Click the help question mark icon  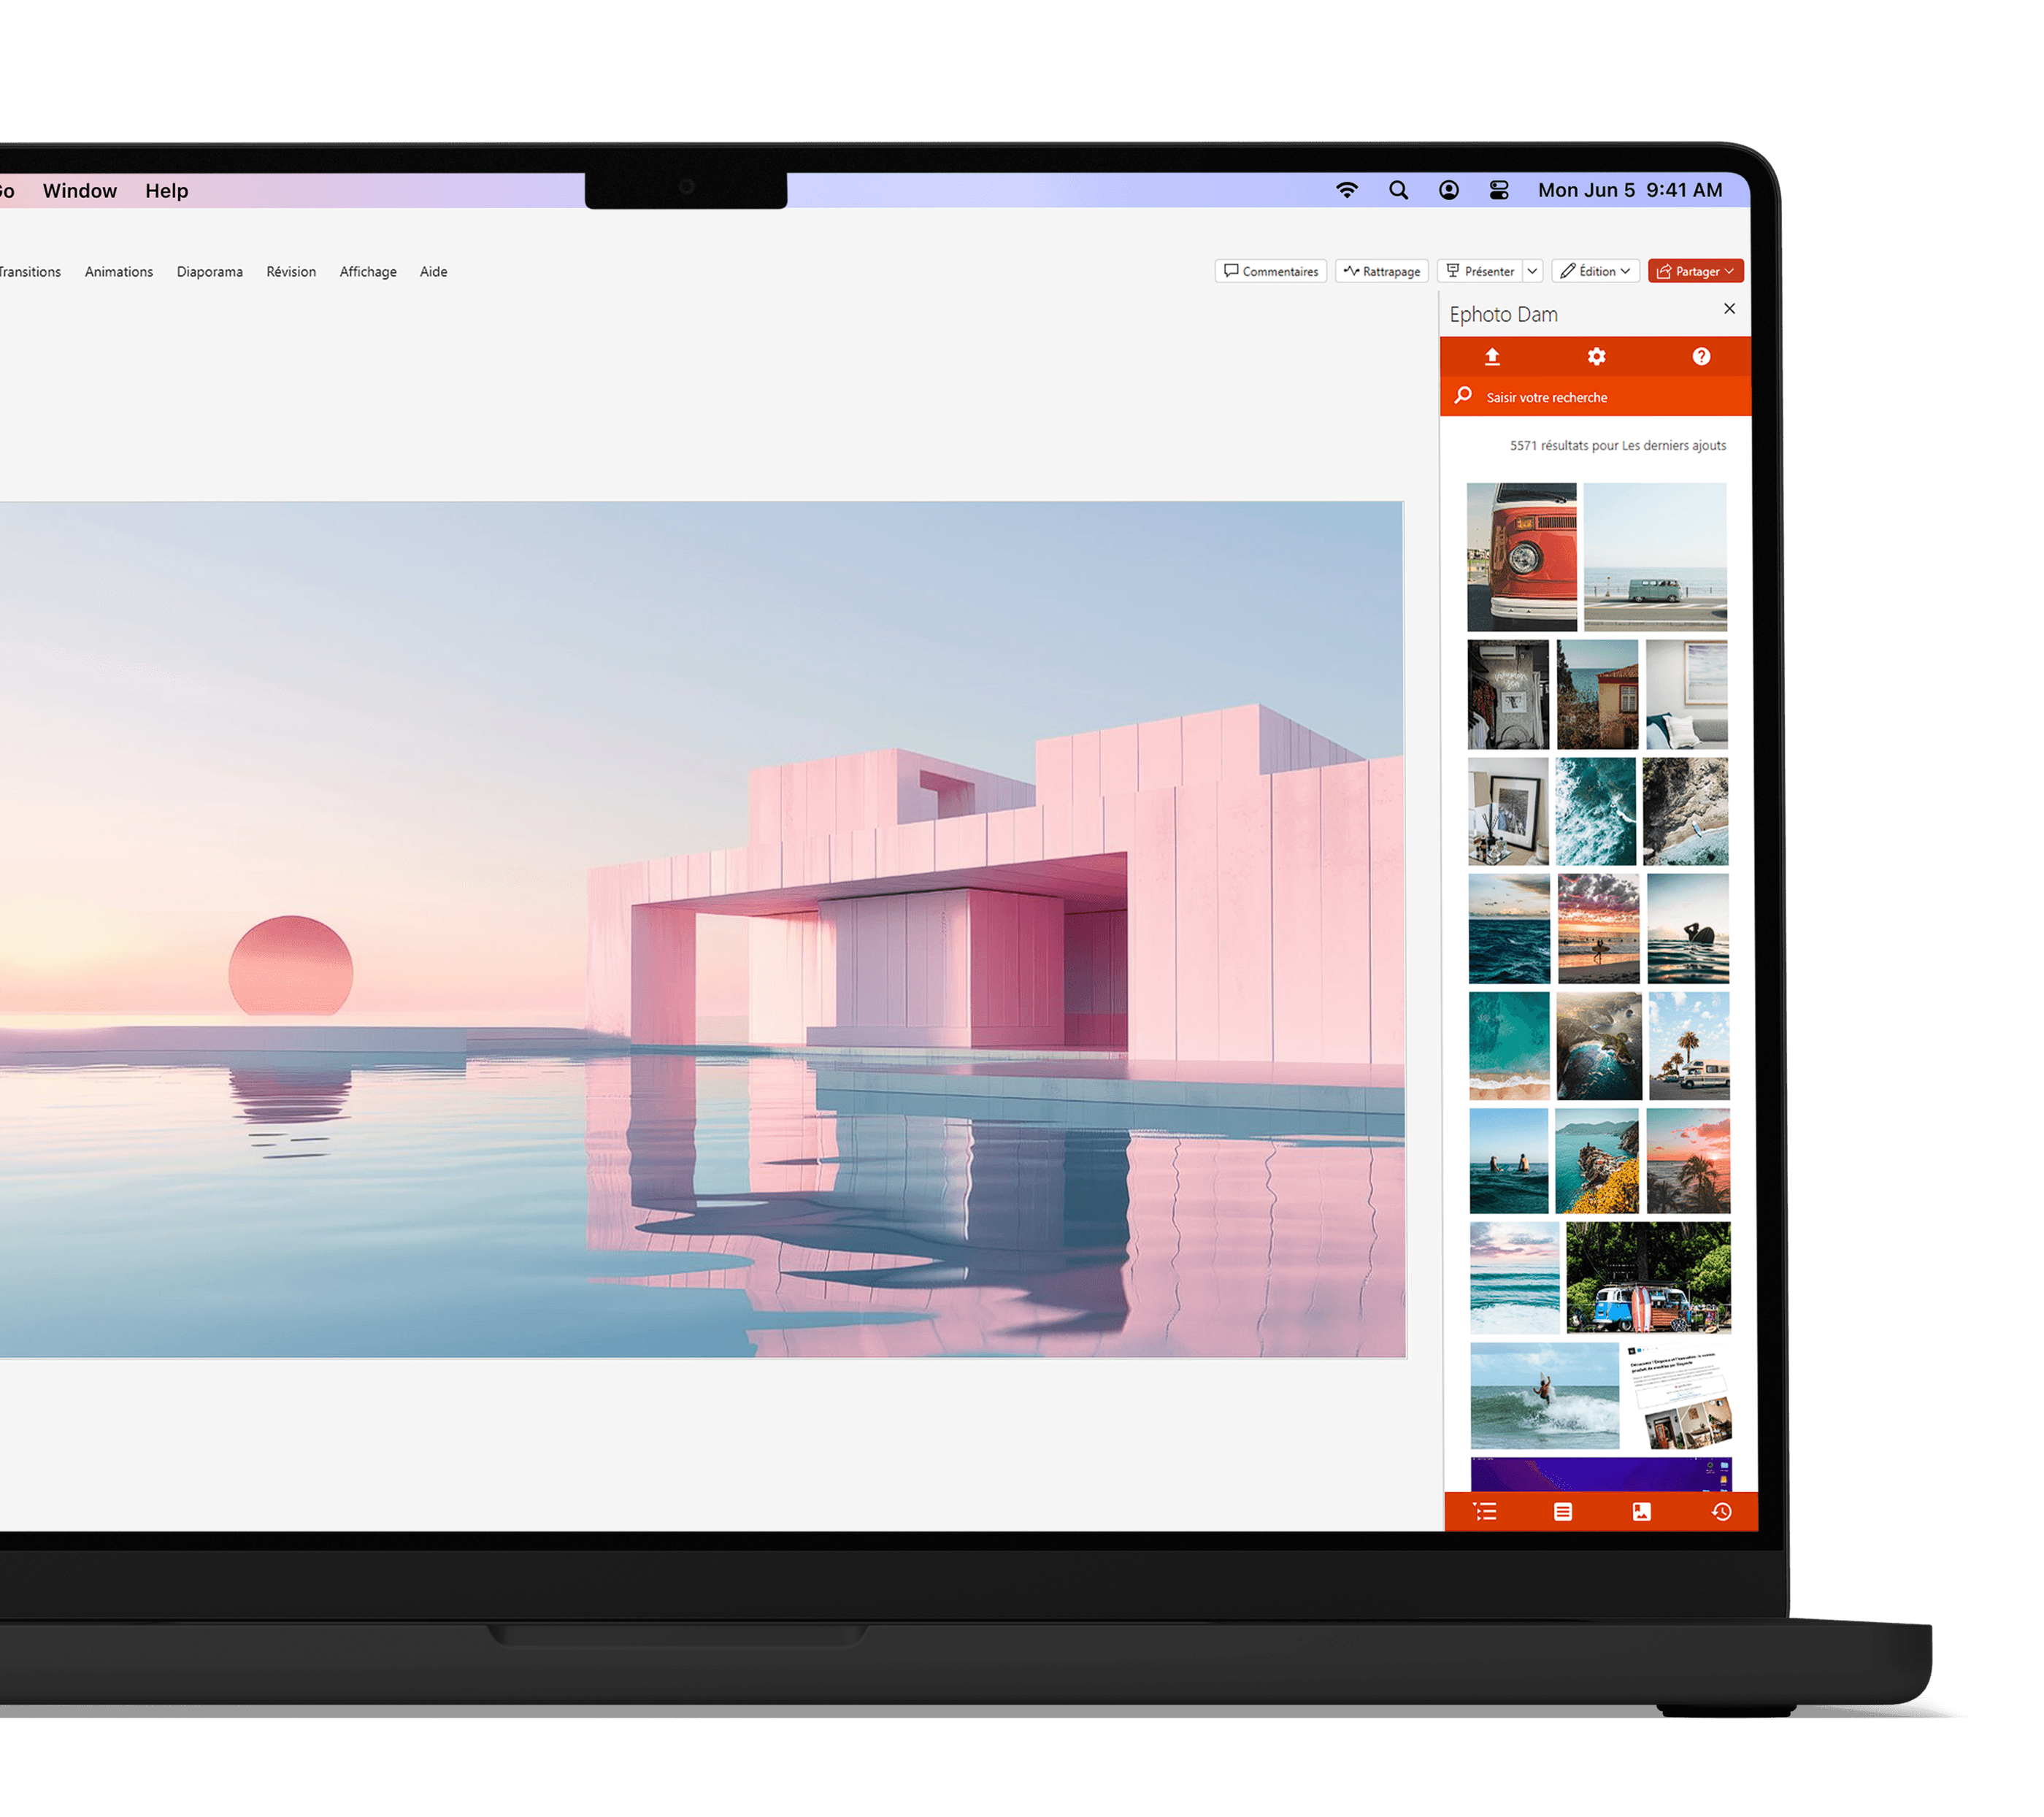tap(1702, 357)
